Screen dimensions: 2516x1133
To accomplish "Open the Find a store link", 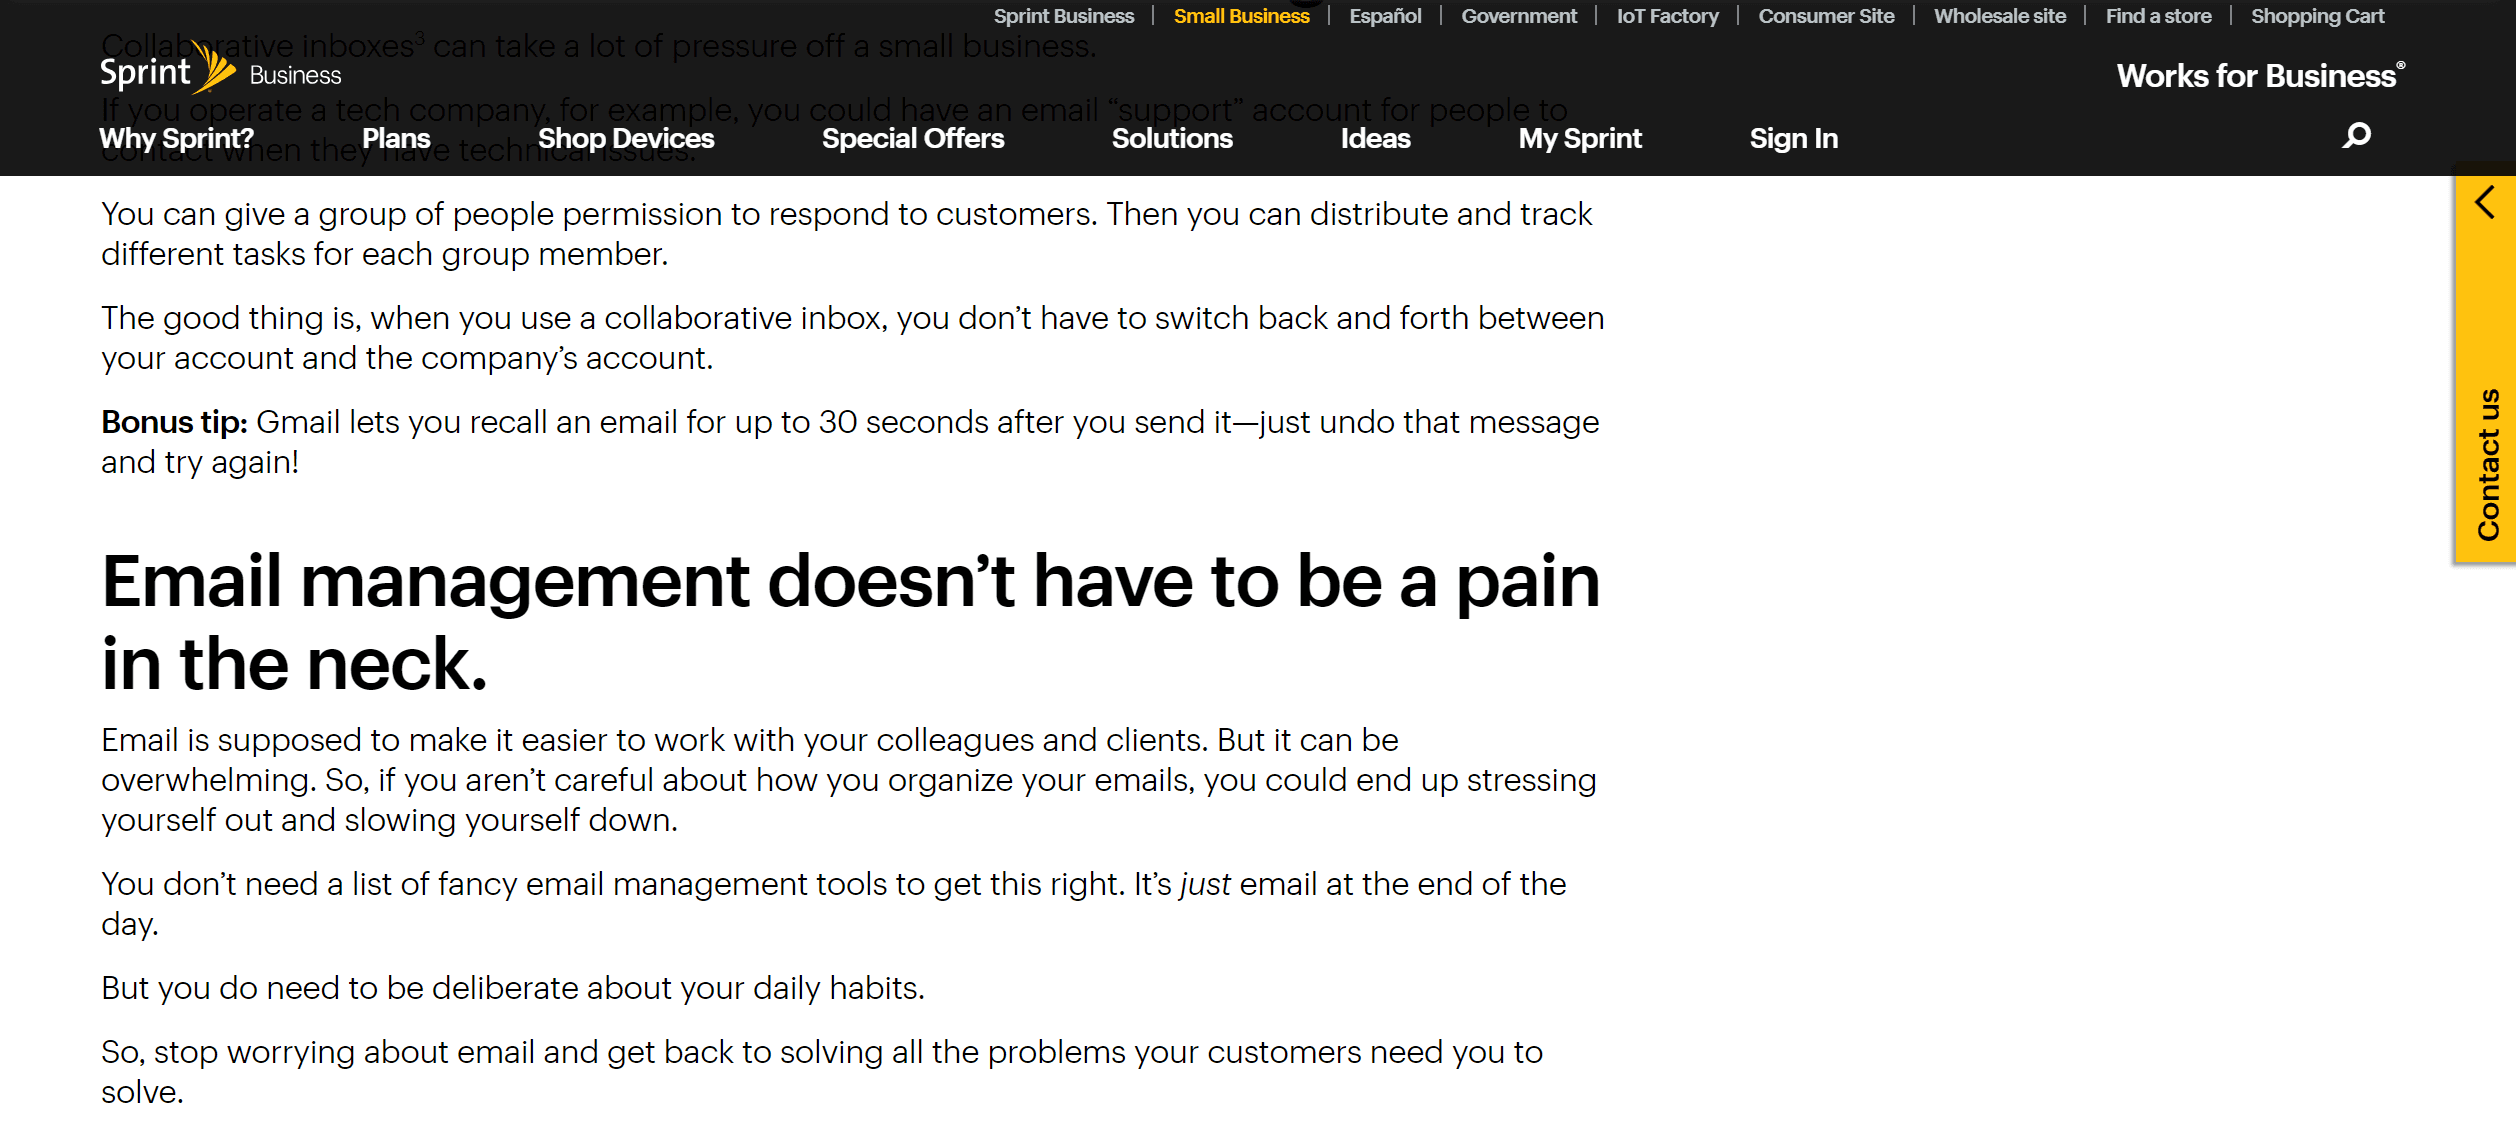I will [2158, 16].
